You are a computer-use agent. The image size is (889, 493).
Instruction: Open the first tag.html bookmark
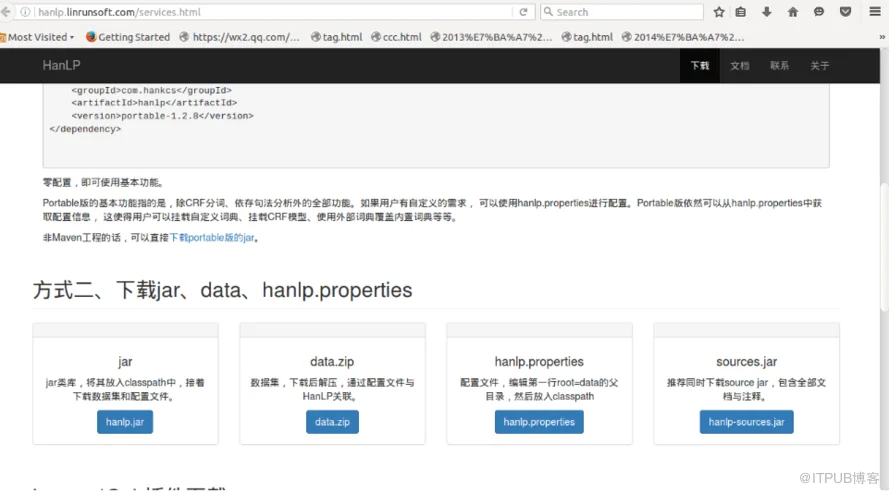[337, 37]
